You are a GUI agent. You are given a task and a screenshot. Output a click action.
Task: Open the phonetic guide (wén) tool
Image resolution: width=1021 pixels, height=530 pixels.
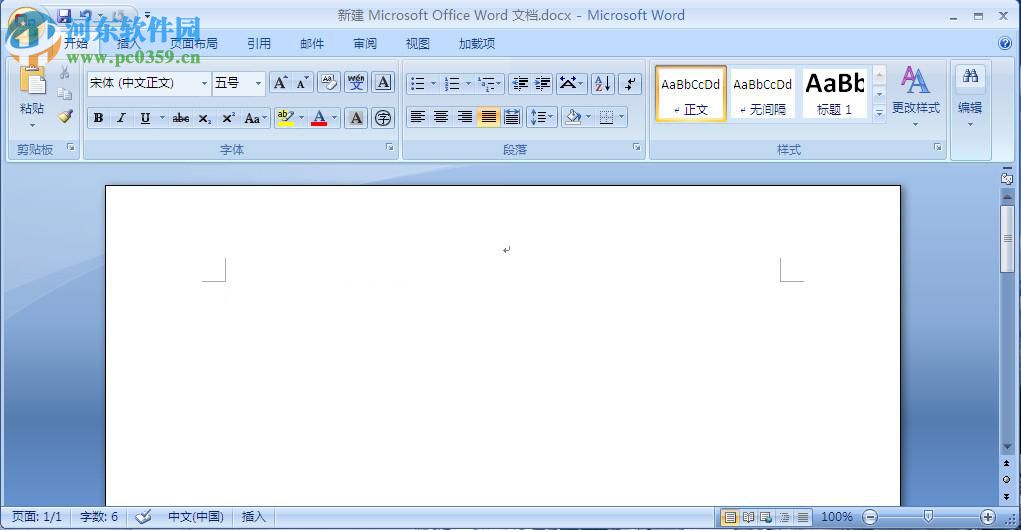356,83
